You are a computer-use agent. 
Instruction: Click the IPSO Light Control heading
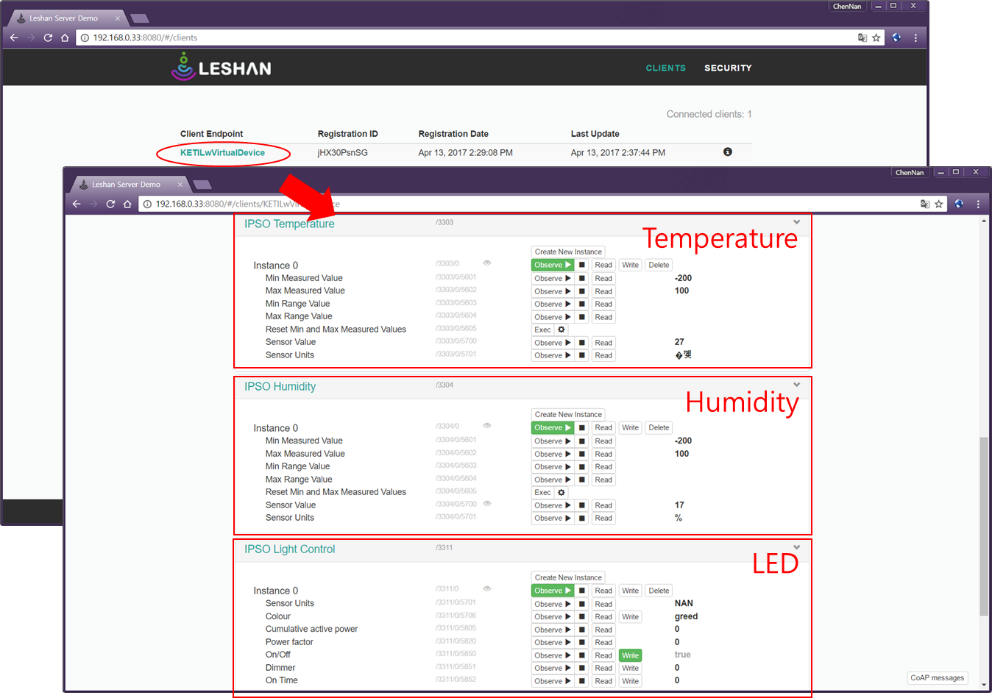tap(290, 549)
